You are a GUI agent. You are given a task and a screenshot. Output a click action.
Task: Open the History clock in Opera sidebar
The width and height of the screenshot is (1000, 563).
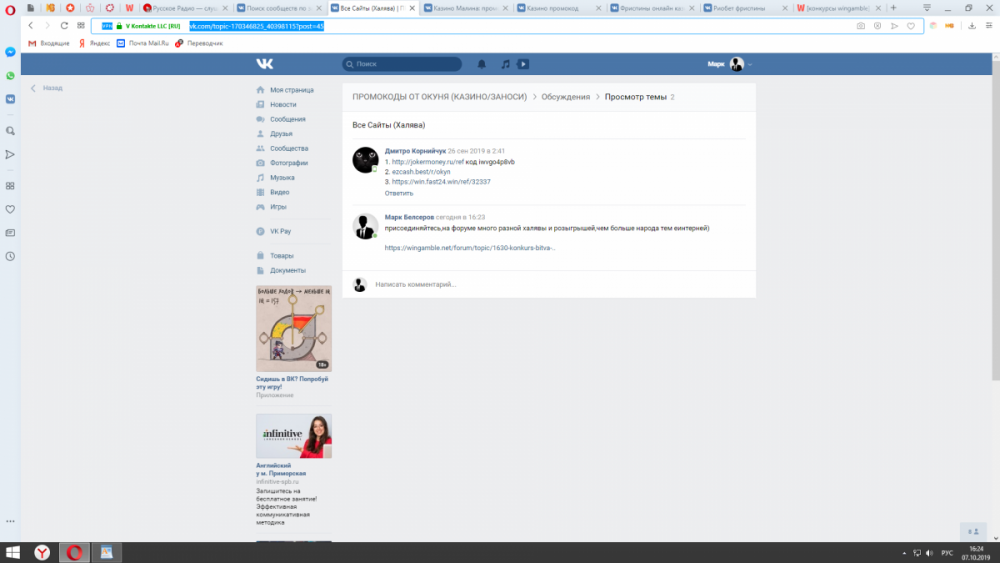pos(10,256)
